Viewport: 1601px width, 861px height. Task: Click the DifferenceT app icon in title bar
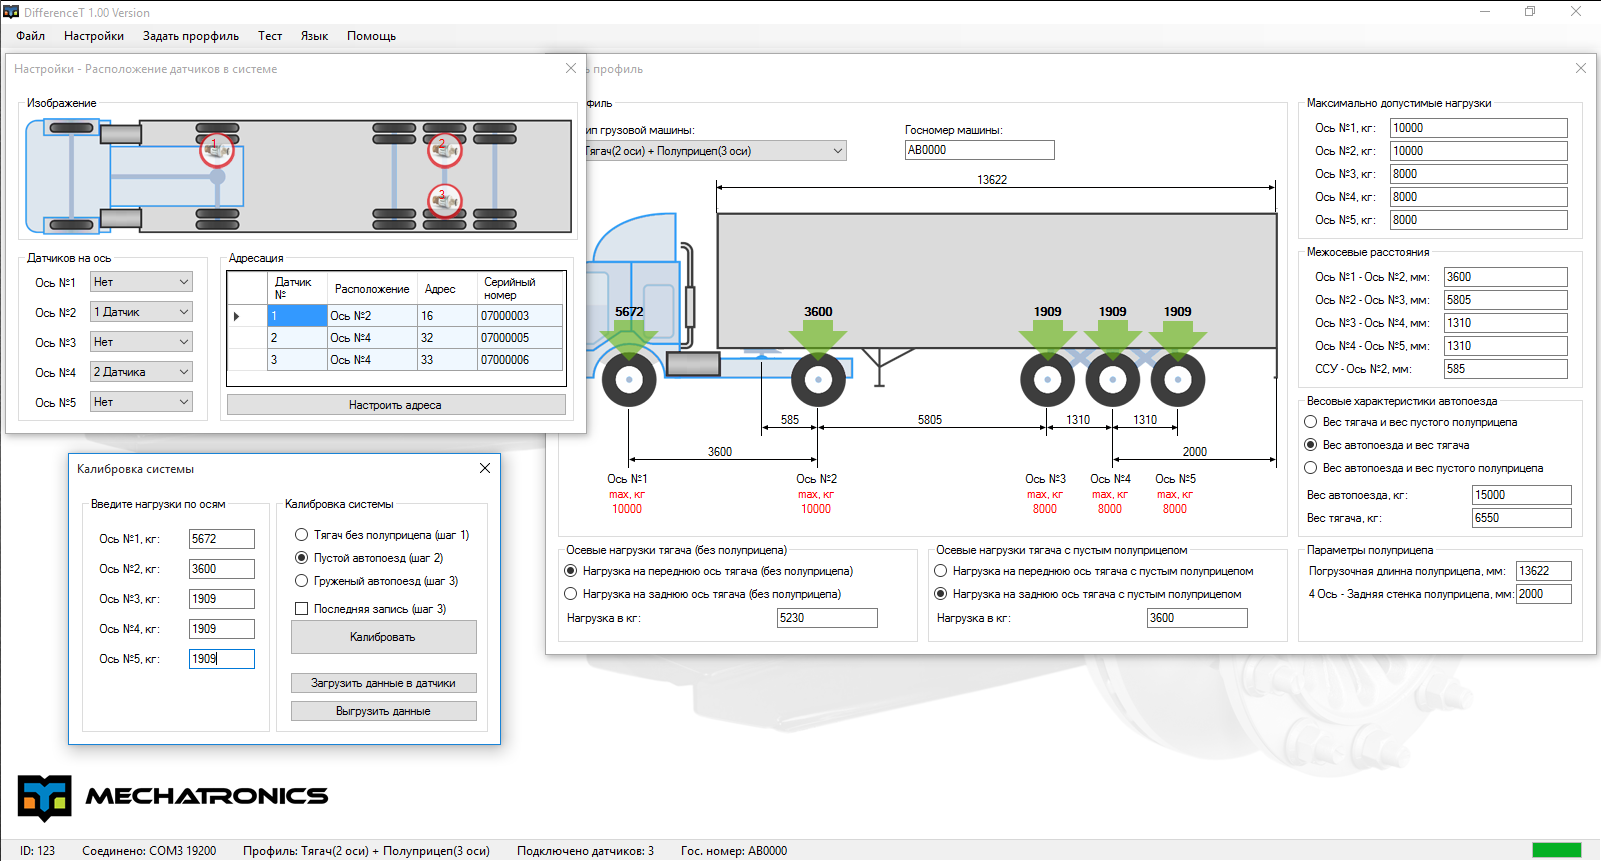tap(11, 12)
